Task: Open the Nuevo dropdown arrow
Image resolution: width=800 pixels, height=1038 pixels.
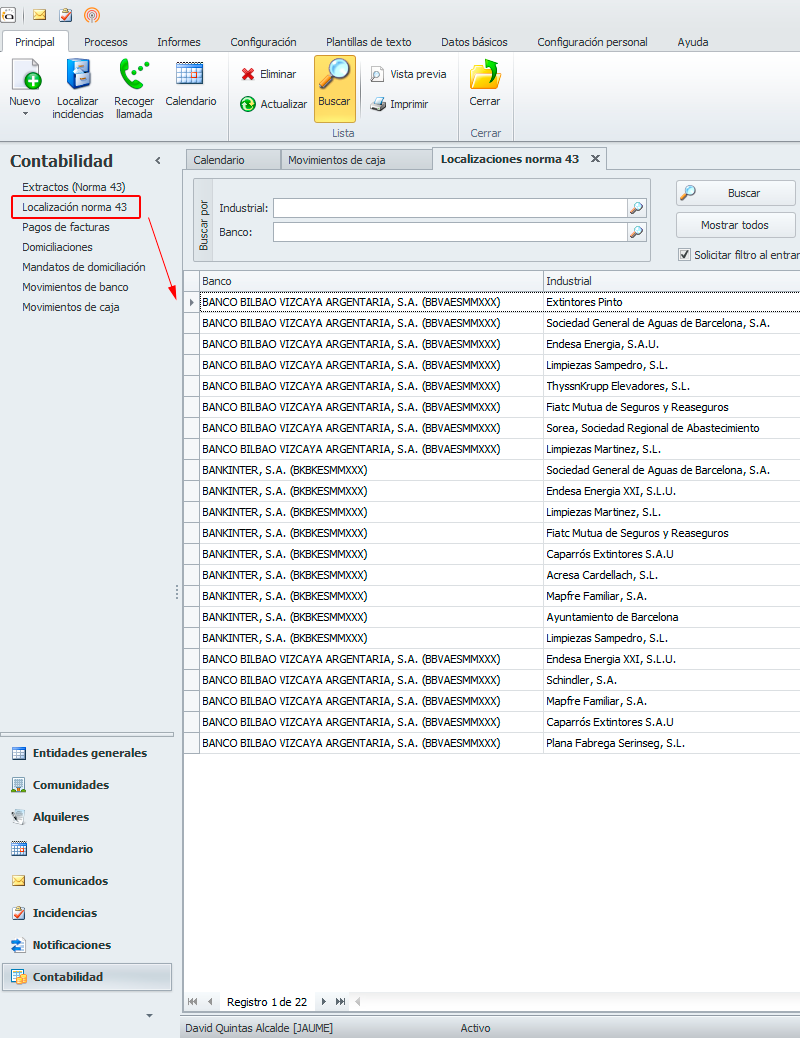Action: (x=25, y=114)
